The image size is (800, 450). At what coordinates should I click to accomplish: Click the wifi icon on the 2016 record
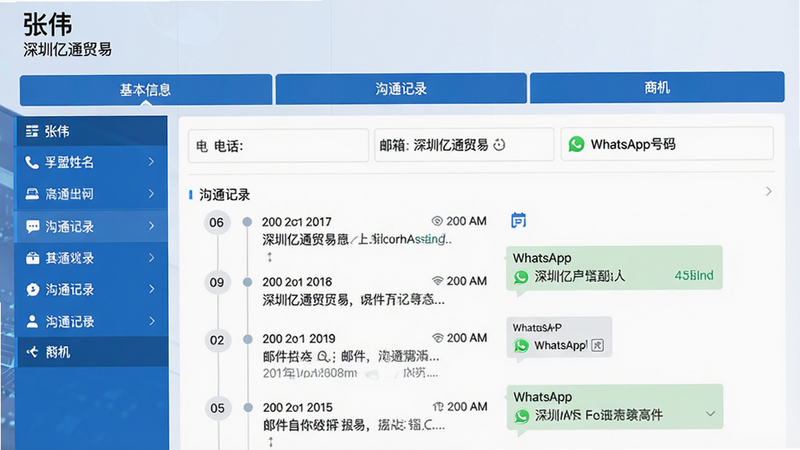pyautogui.click(x=437, y=281)
